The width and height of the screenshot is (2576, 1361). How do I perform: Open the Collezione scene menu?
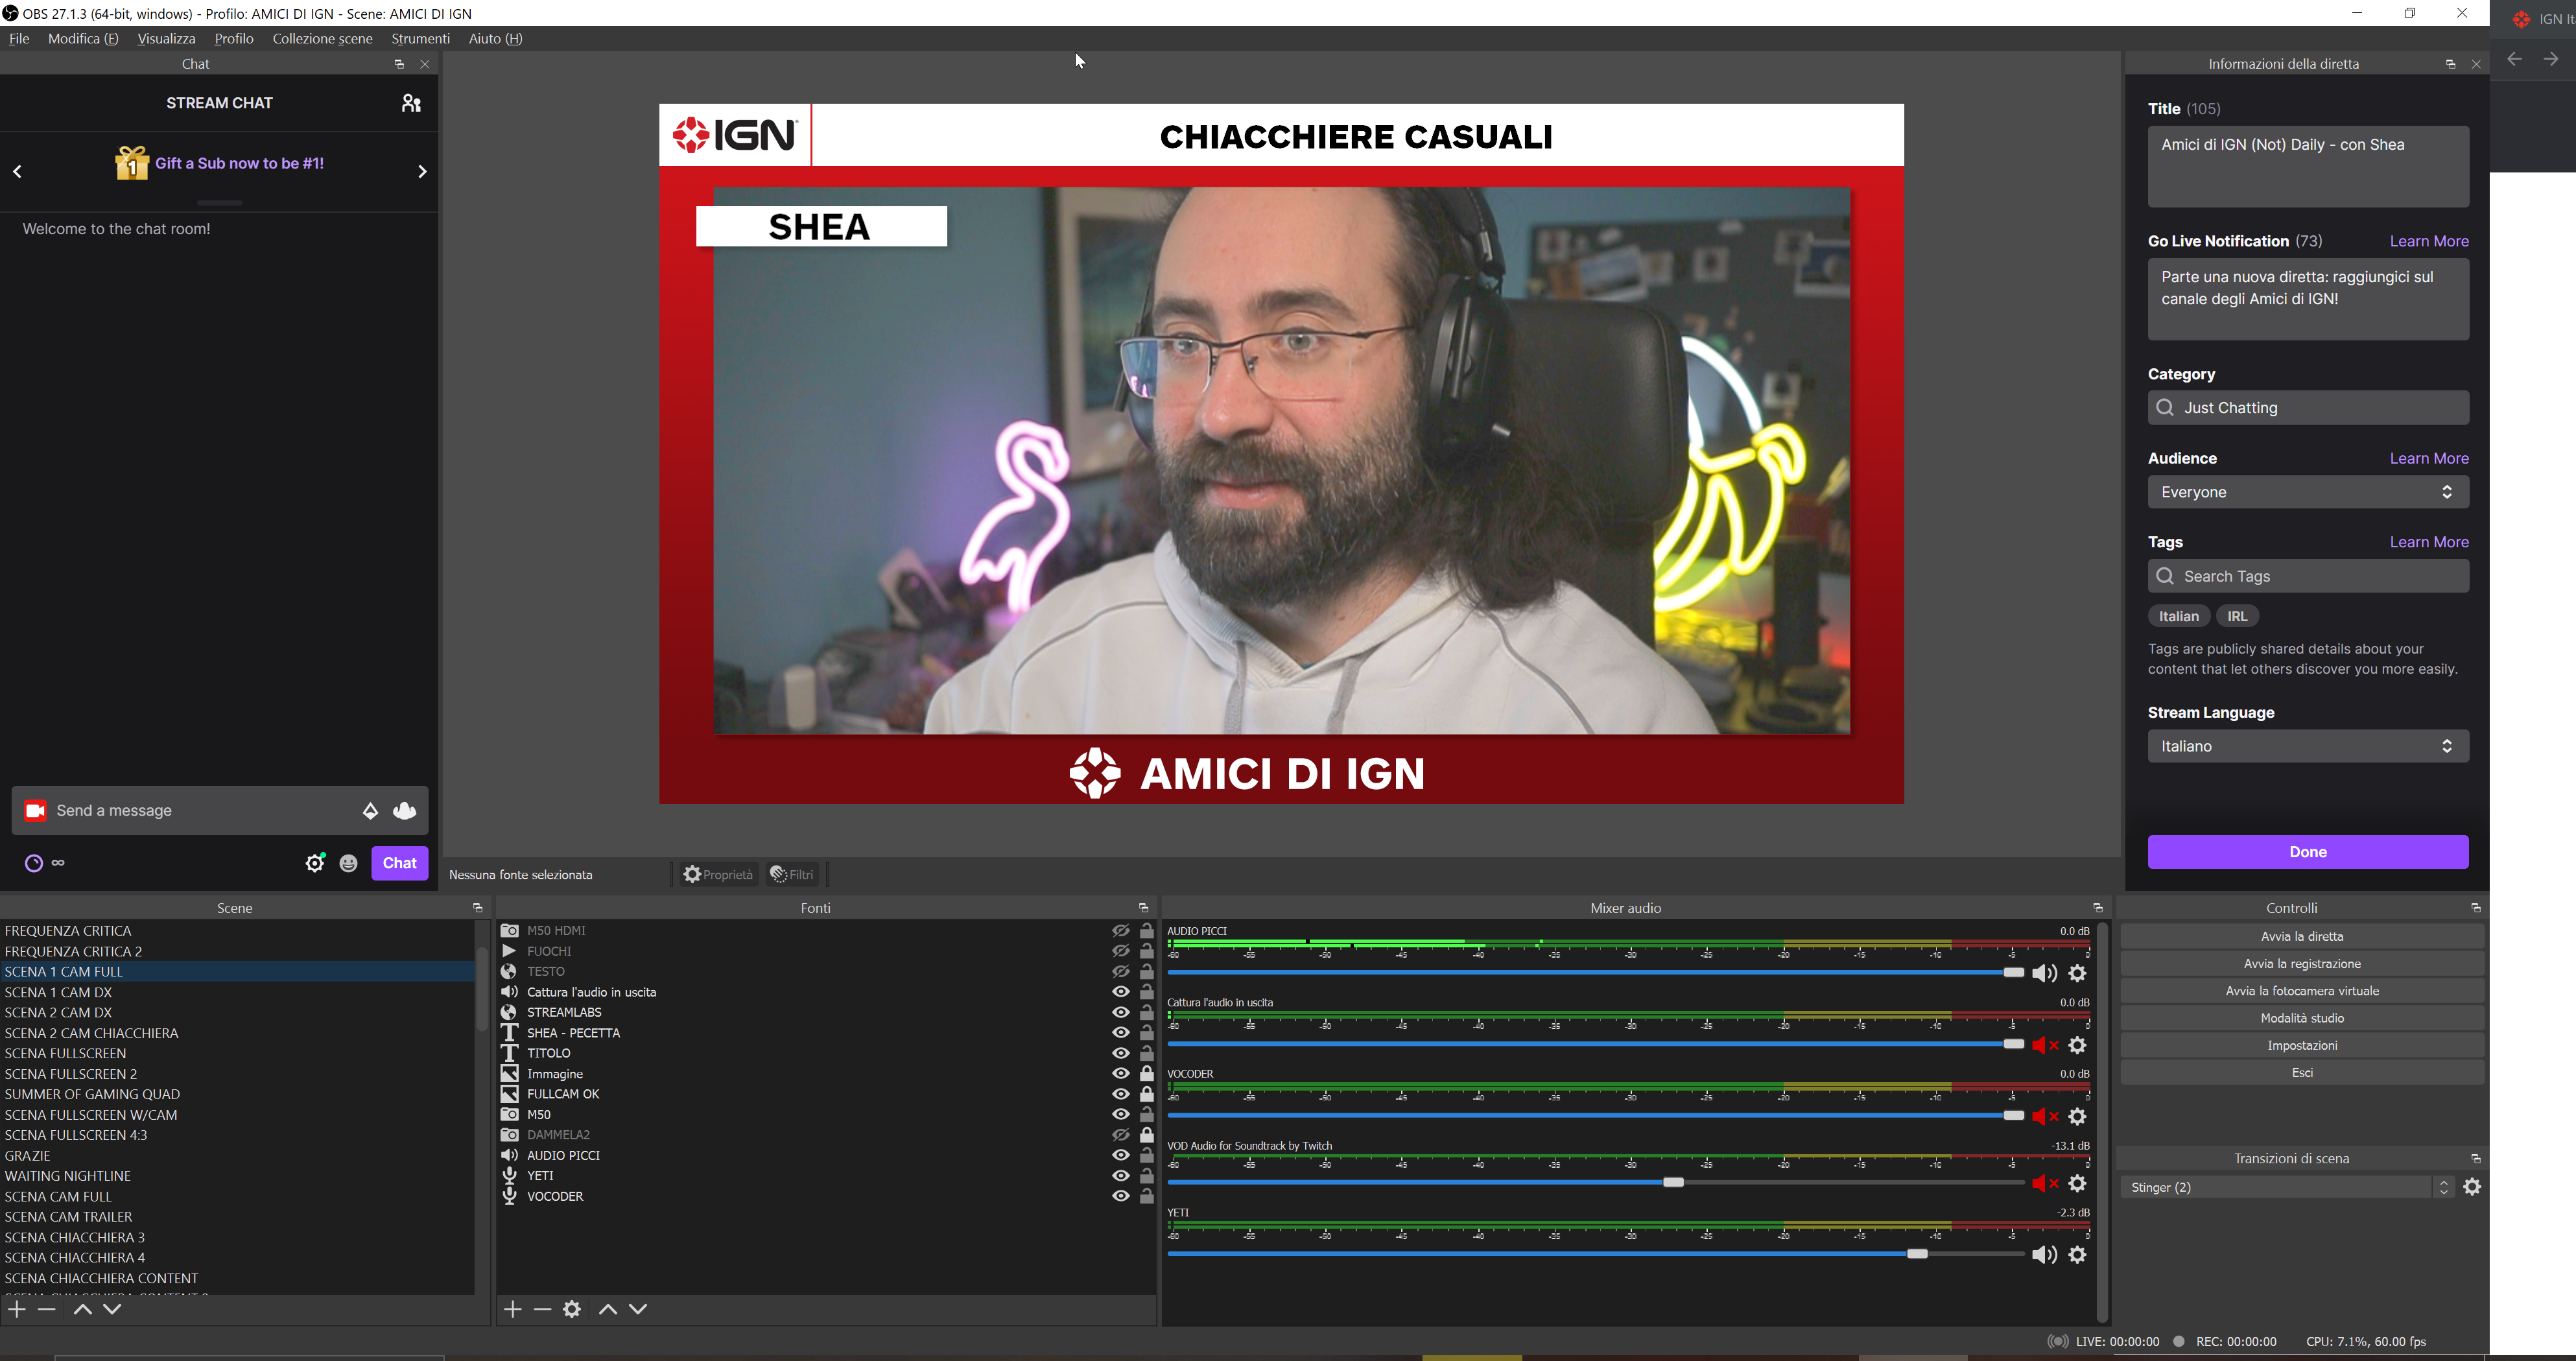tap(322, 39)
